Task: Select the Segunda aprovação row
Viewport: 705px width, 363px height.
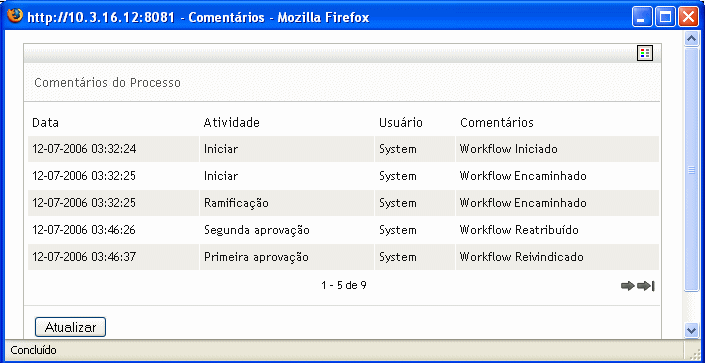Action: pyautogui.click(x=344, y=230)
